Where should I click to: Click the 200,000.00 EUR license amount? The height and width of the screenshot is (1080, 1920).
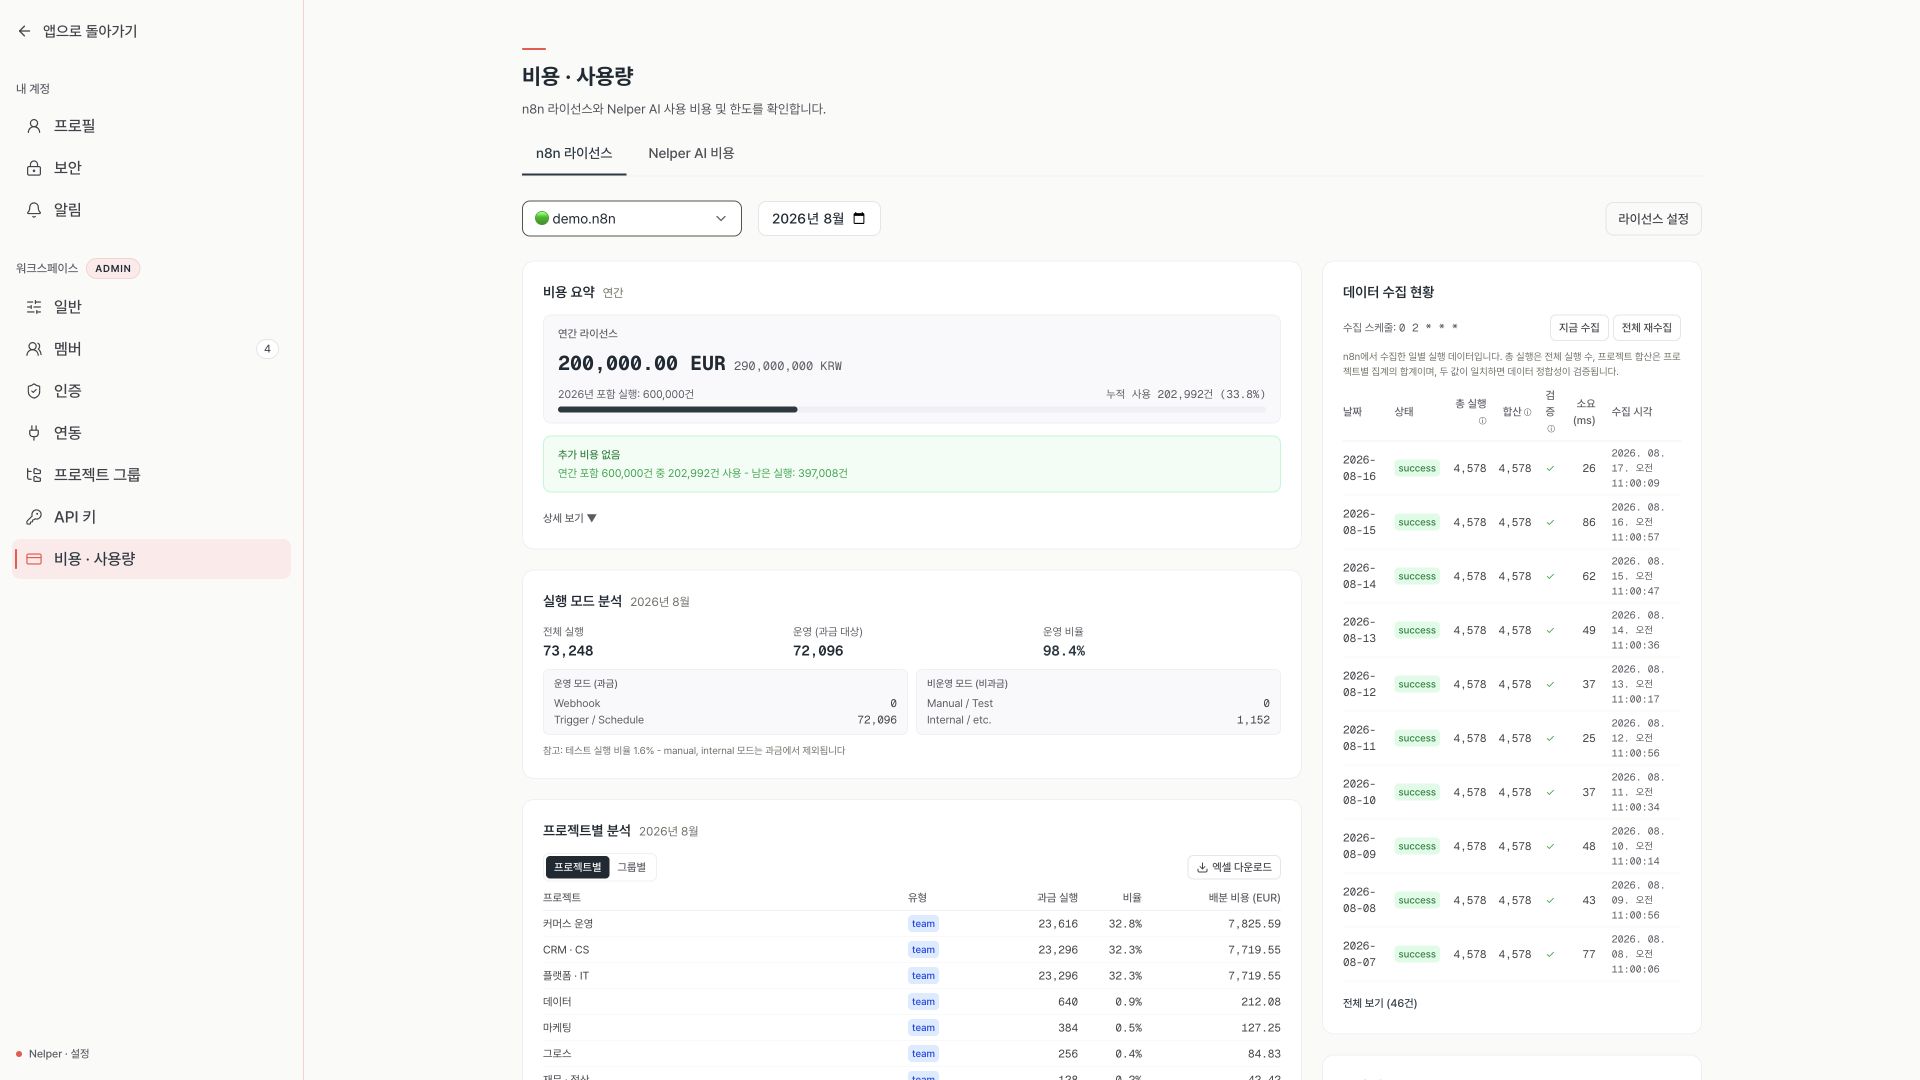[642, 364]
